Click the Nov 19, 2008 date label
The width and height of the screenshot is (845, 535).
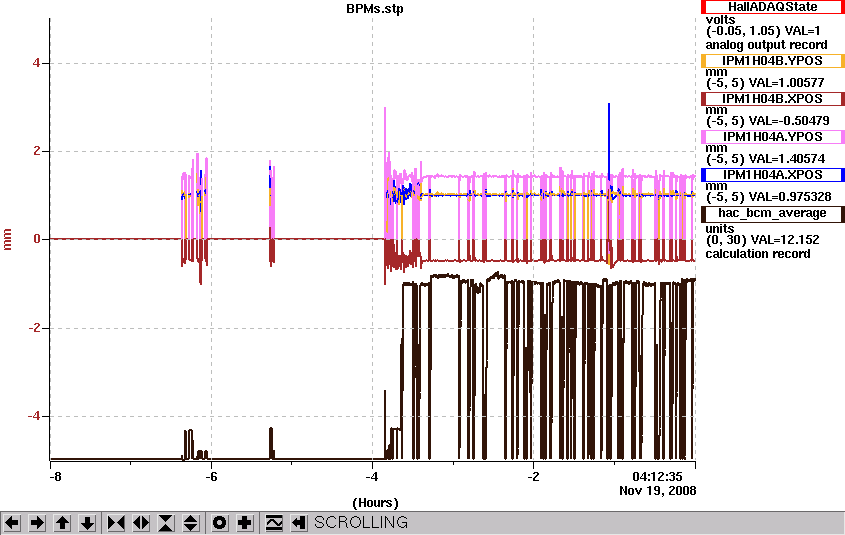point(657,491)
